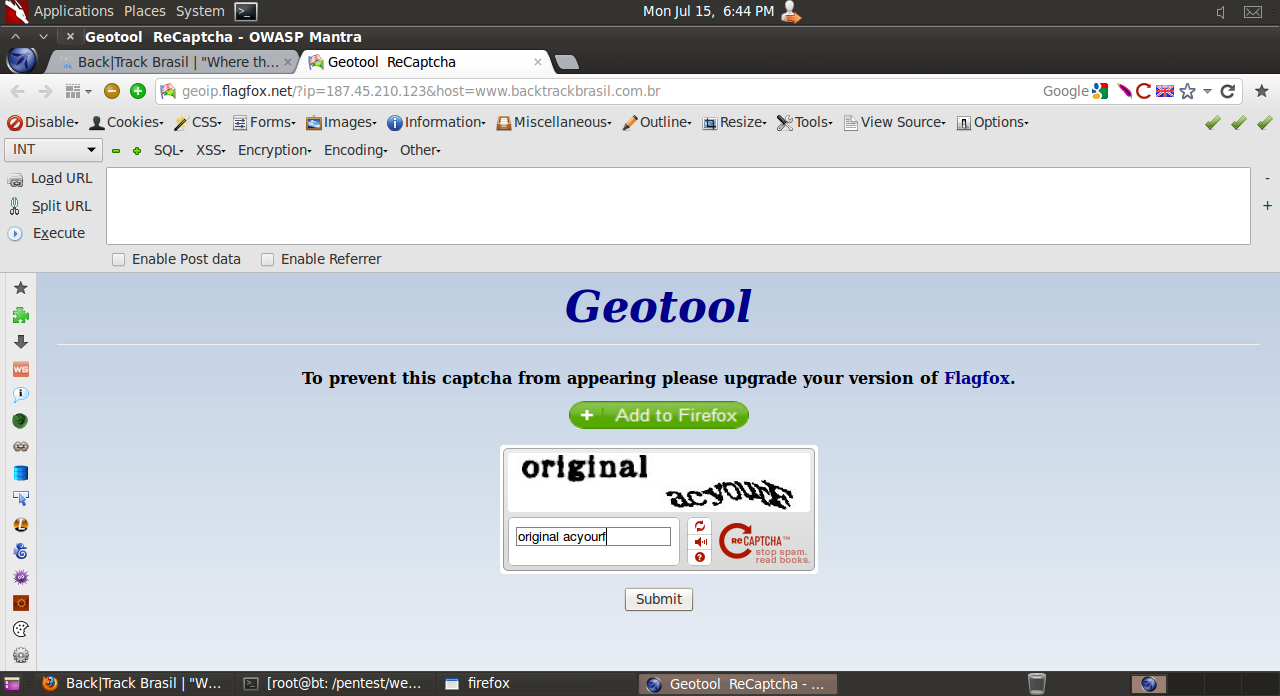Click Split URL in HackBar
1280x696 pixels.
click(x=50, y=206)
